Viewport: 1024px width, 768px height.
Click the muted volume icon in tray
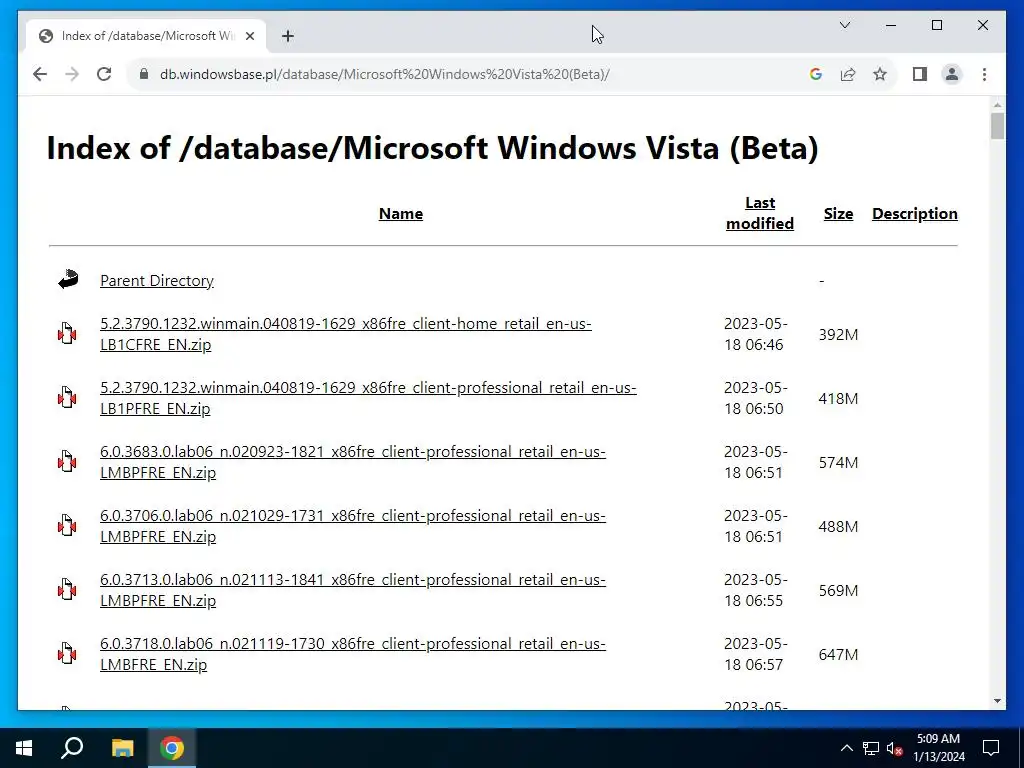(x=894, y=748)
